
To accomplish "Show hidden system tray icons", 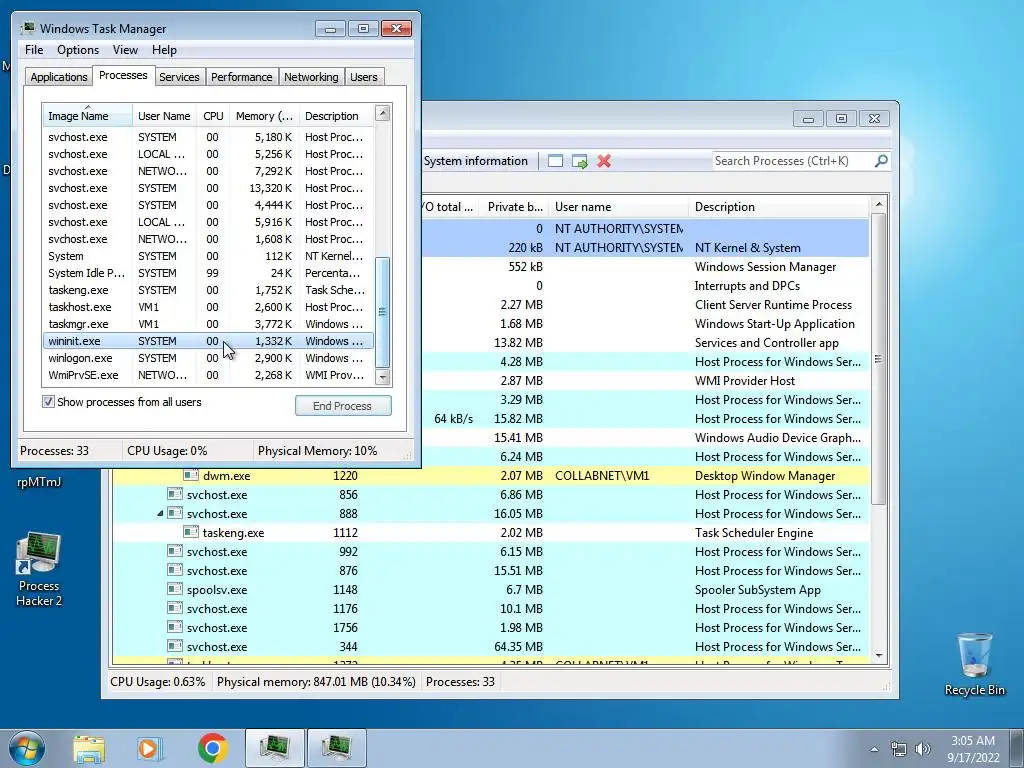I will [874, 749].
